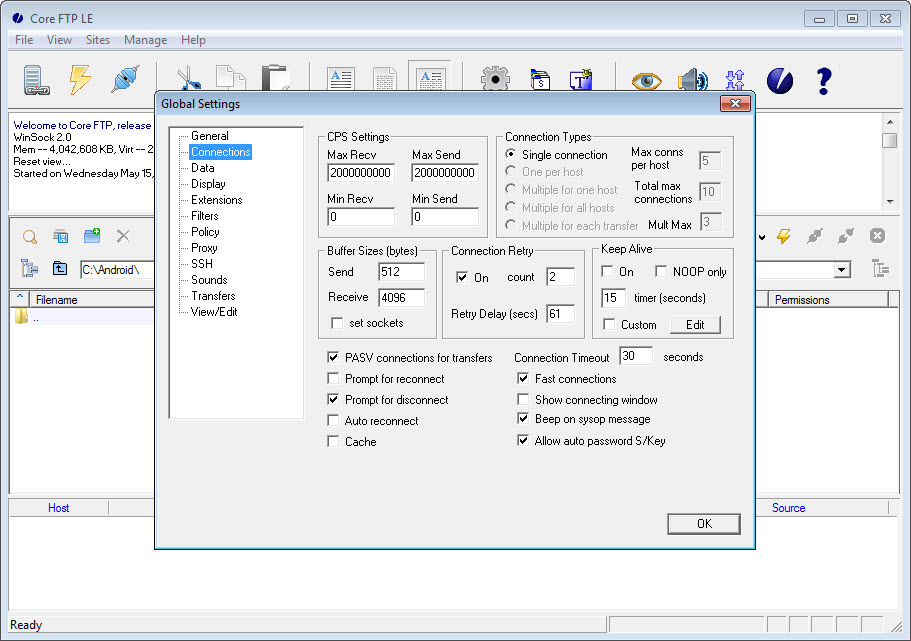Click the schedule icon with dollar sign
The image size is (911, 641).
(540, 79)
